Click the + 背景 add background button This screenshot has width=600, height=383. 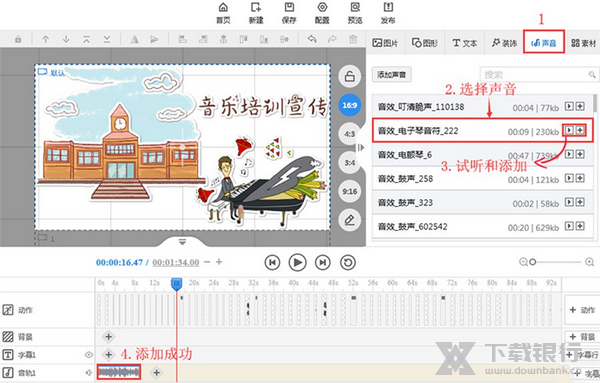[582, 337]
